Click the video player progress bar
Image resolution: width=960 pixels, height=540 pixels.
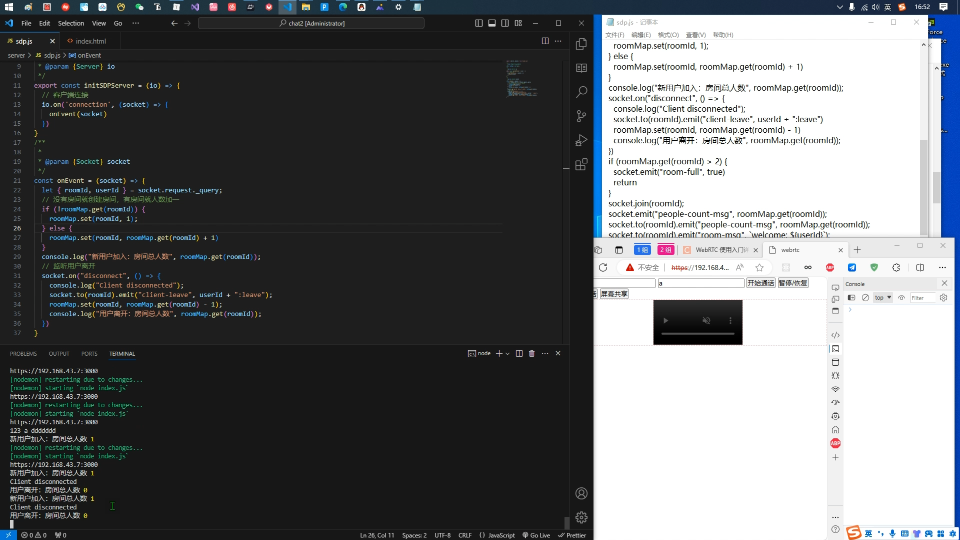(x=697, y=334)
